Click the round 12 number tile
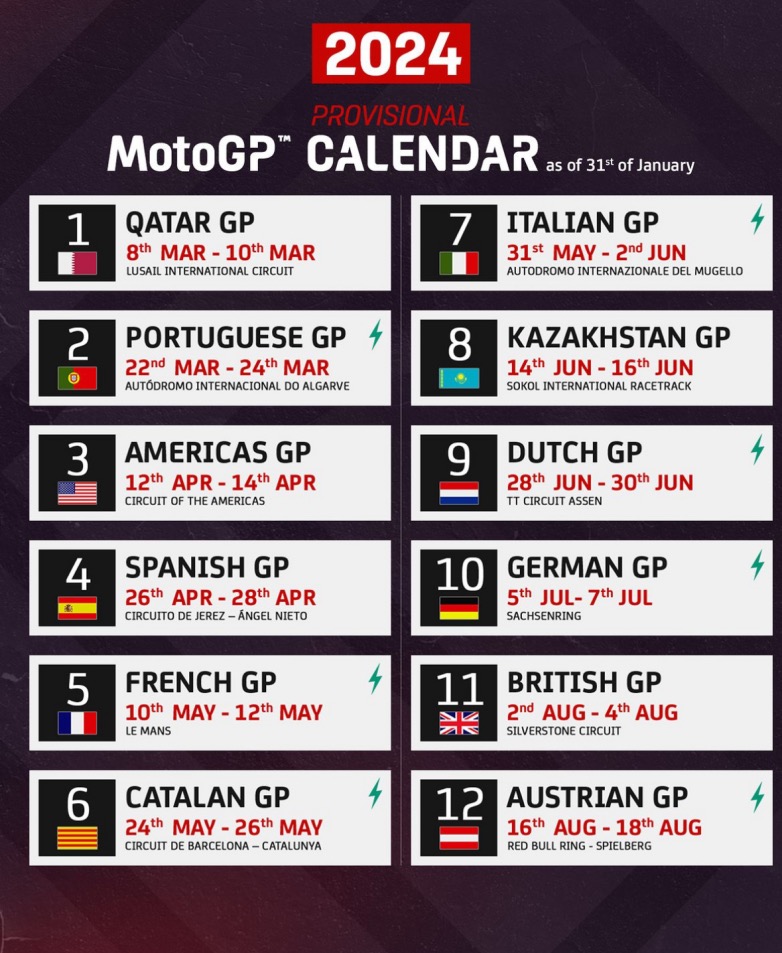The width and height of the screenshot is (782, 953). tap(459, 804)
